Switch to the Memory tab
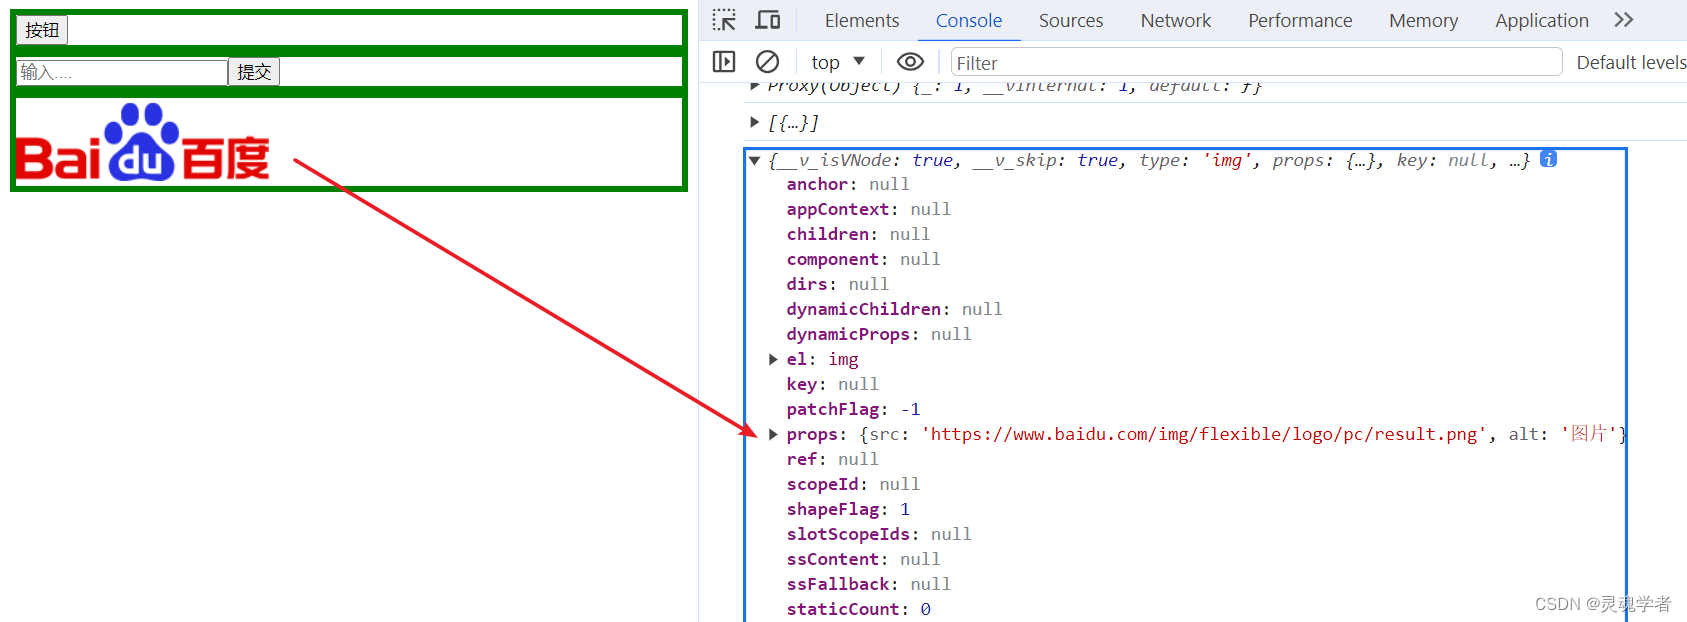The image size is (1687, 622). coord(1424,20)
